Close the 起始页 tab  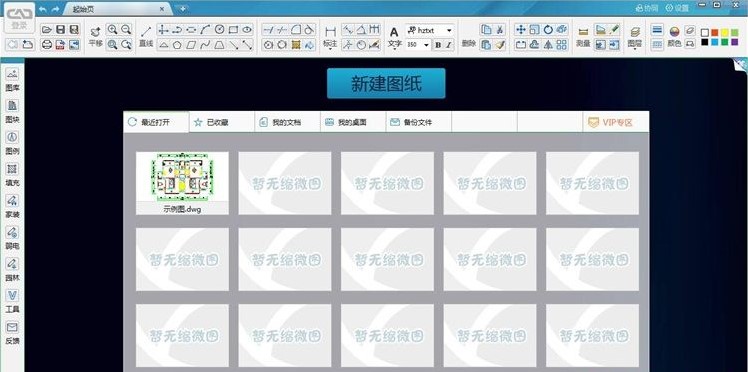pos(162,9)
